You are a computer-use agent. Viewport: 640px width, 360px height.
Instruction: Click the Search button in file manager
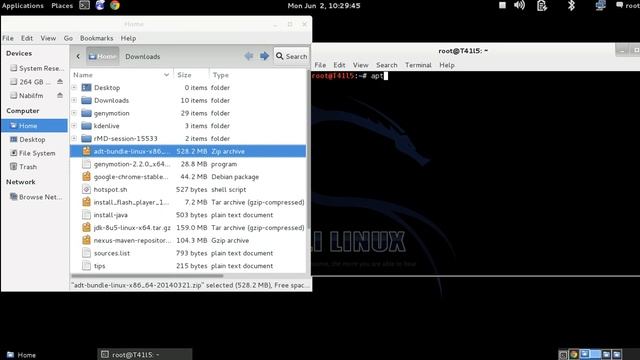tap(291, 56)
